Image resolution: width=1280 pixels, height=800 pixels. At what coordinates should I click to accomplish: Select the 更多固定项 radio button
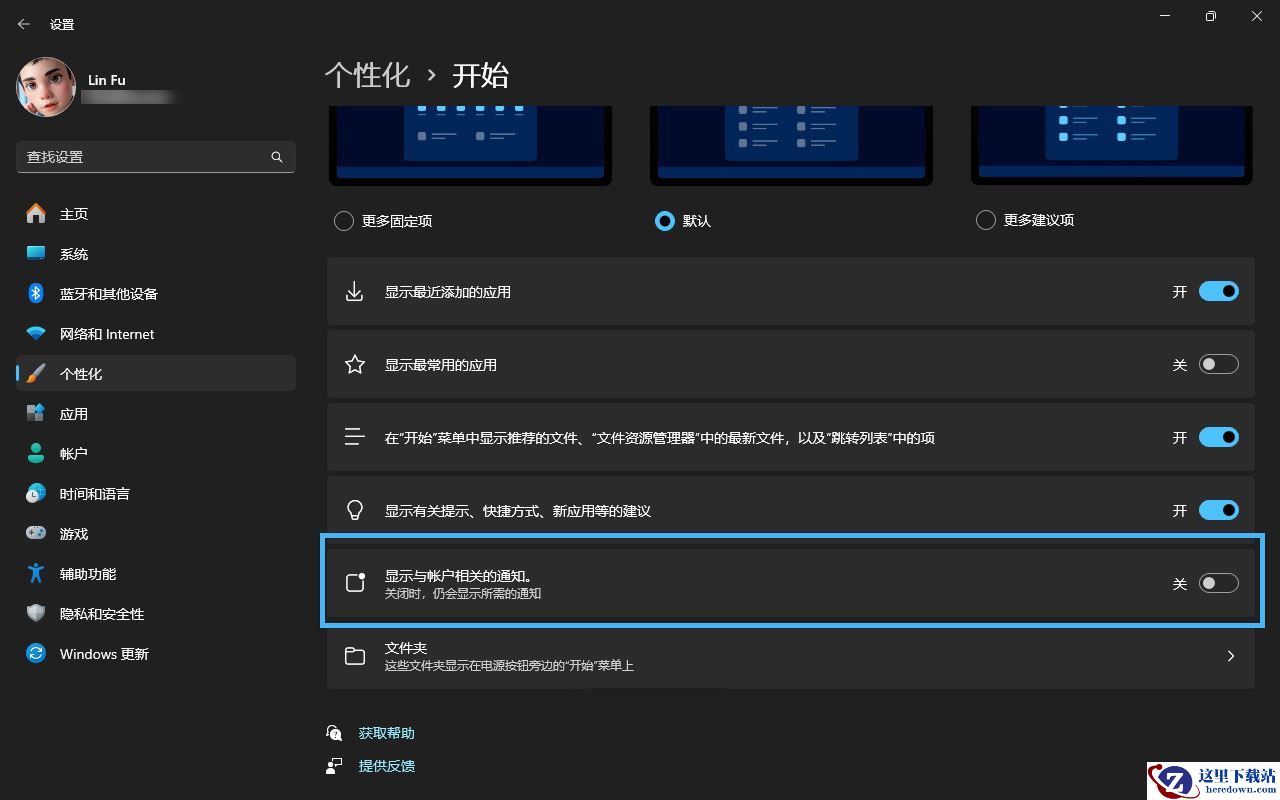[x=344, y=221]
